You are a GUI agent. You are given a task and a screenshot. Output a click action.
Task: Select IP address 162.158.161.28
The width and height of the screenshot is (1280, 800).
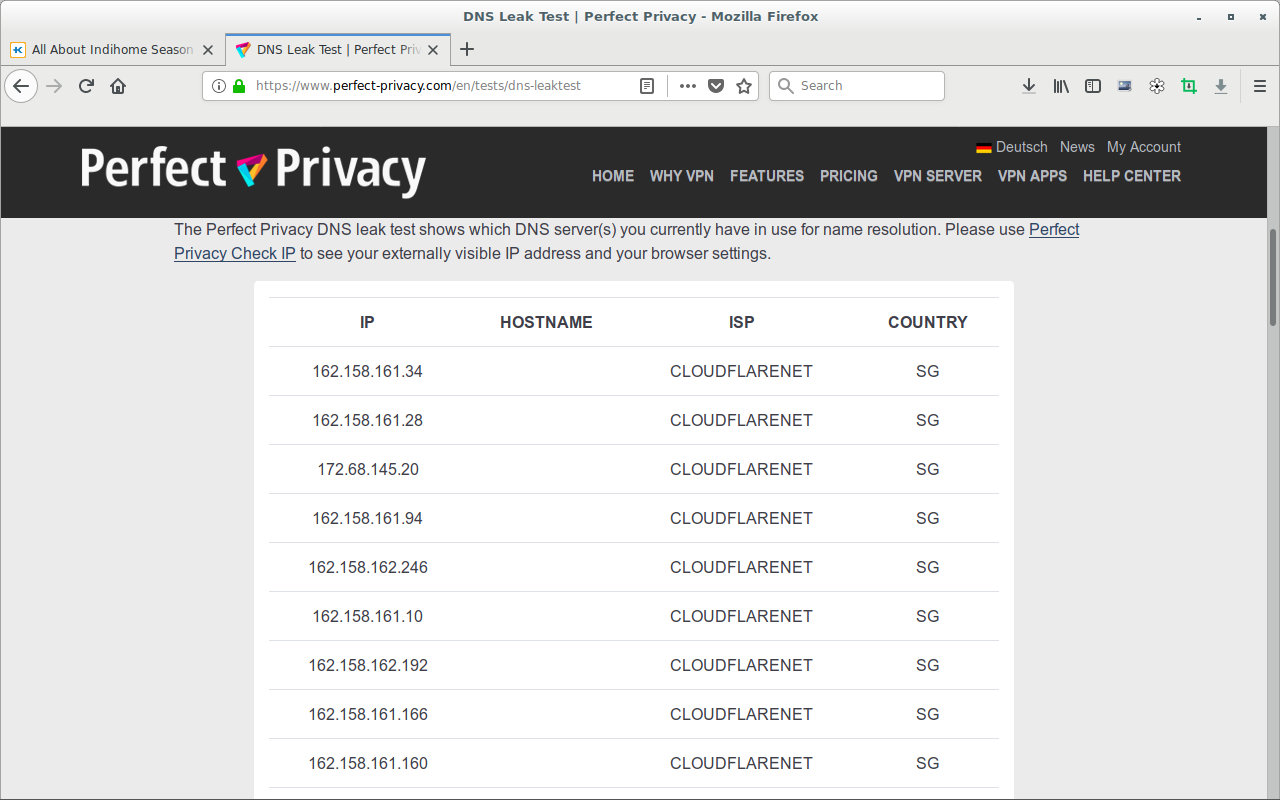[368, 420]
